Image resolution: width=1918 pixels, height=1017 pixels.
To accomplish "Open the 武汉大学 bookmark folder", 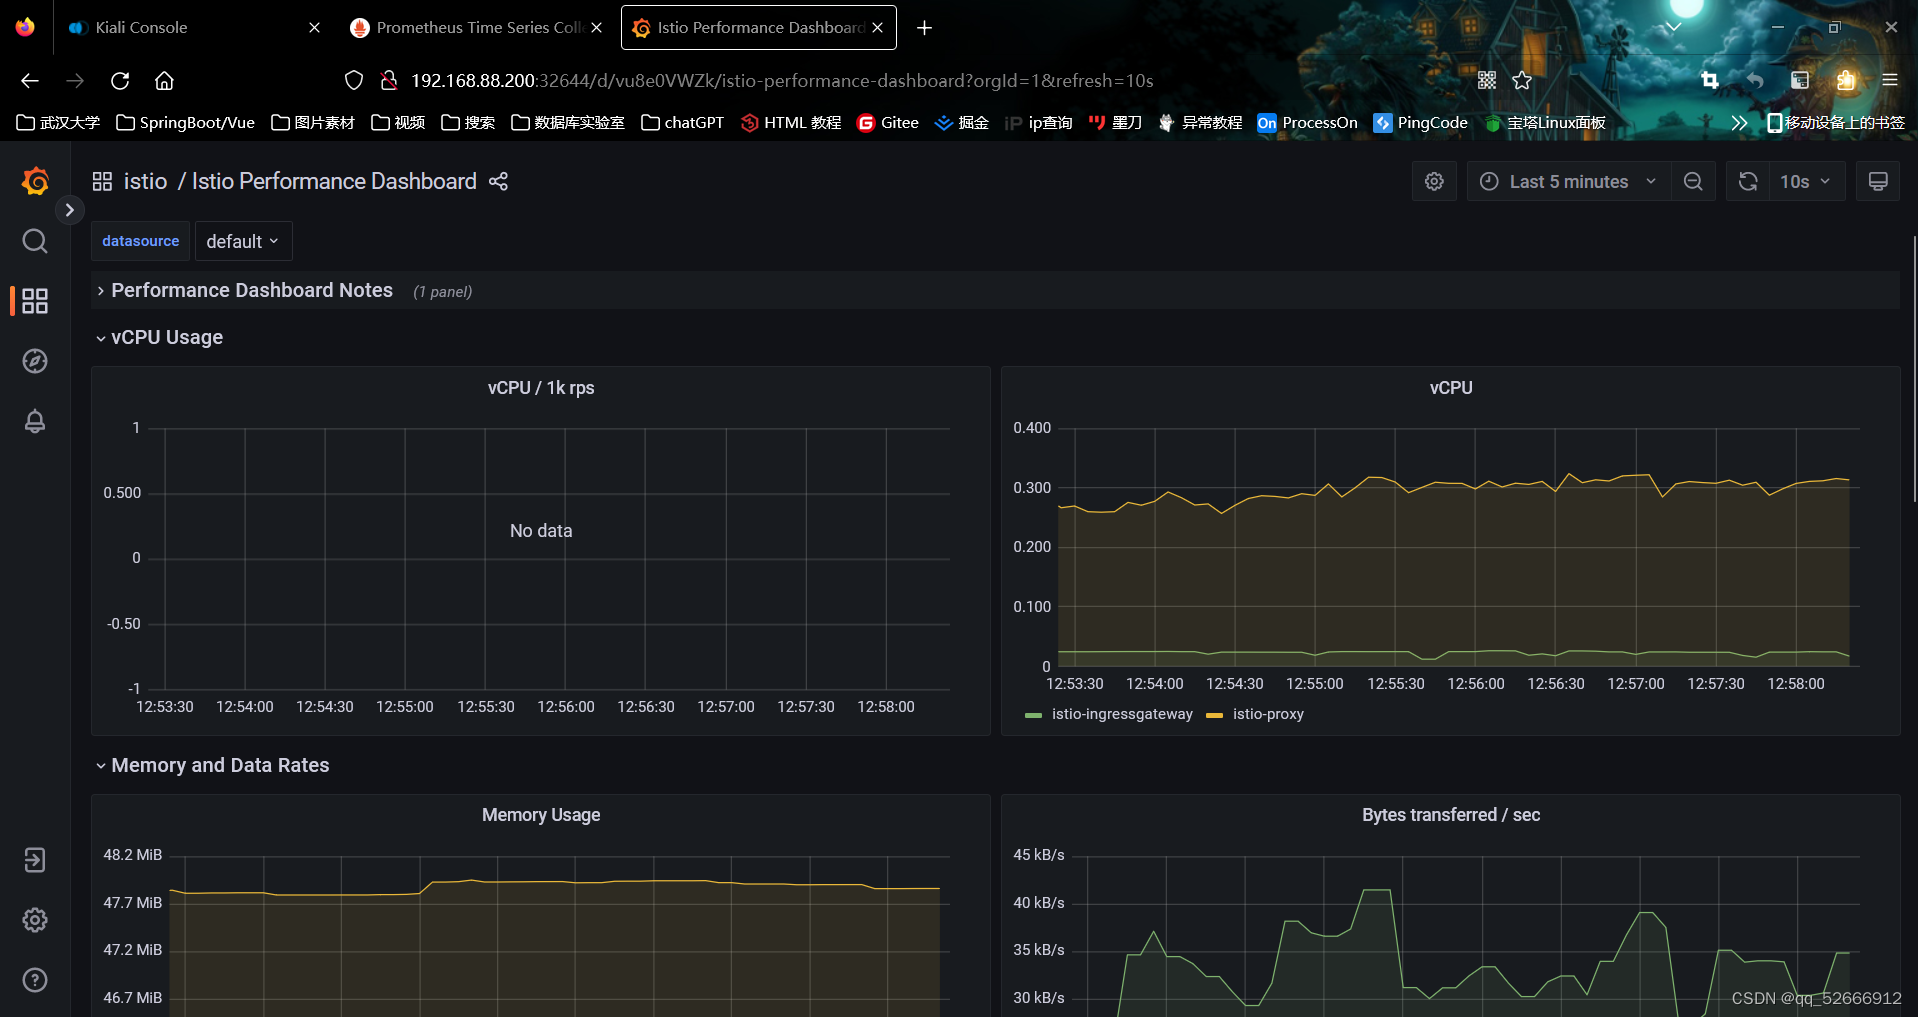I will tap(58, 122).
